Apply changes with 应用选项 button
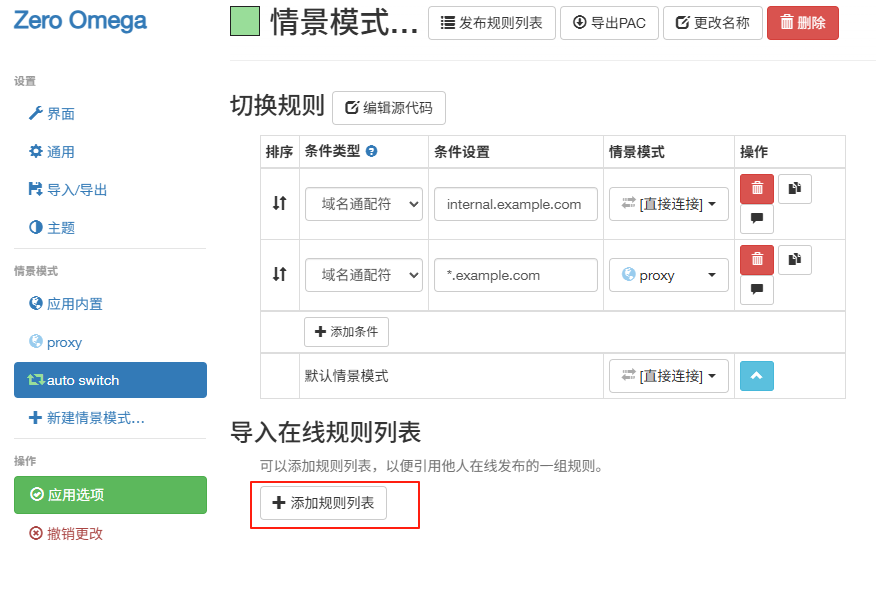Image resolution: width=876 pixels, height=600 pixels. 110,495
